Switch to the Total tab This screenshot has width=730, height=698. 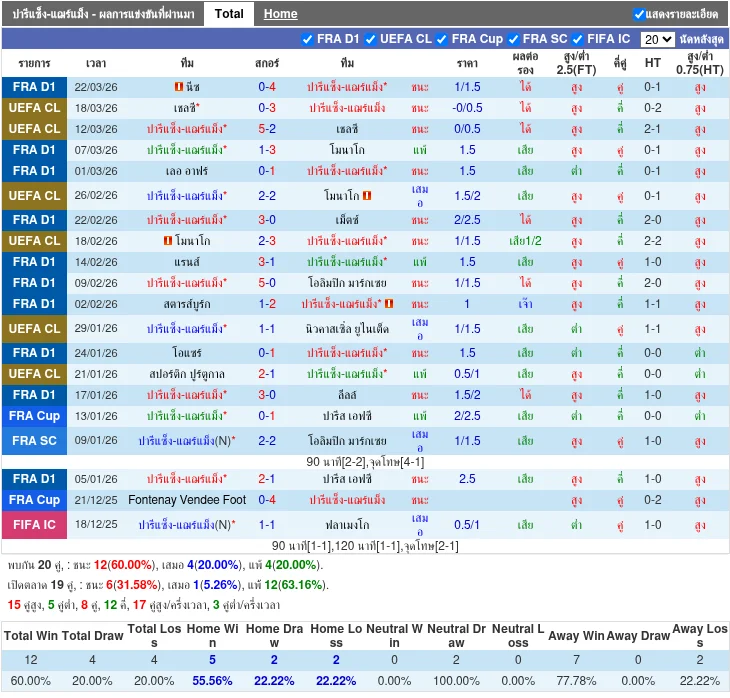pos(229,14)
